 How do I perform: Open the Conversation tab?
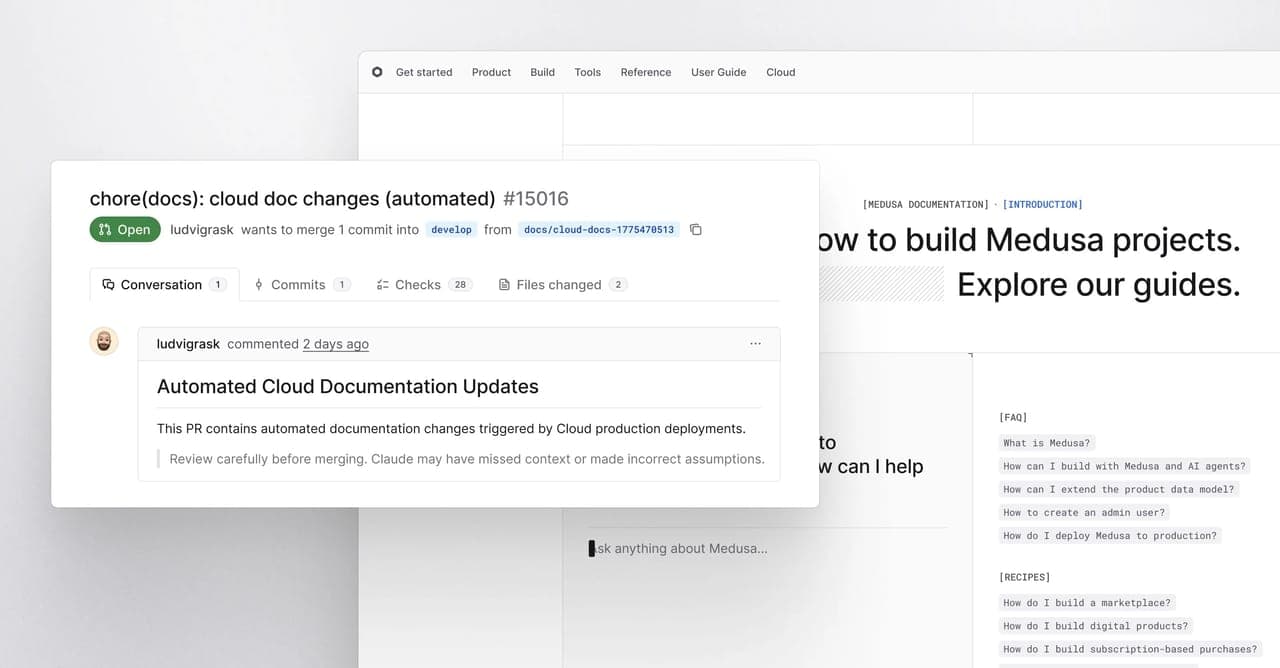coord(164,284)
